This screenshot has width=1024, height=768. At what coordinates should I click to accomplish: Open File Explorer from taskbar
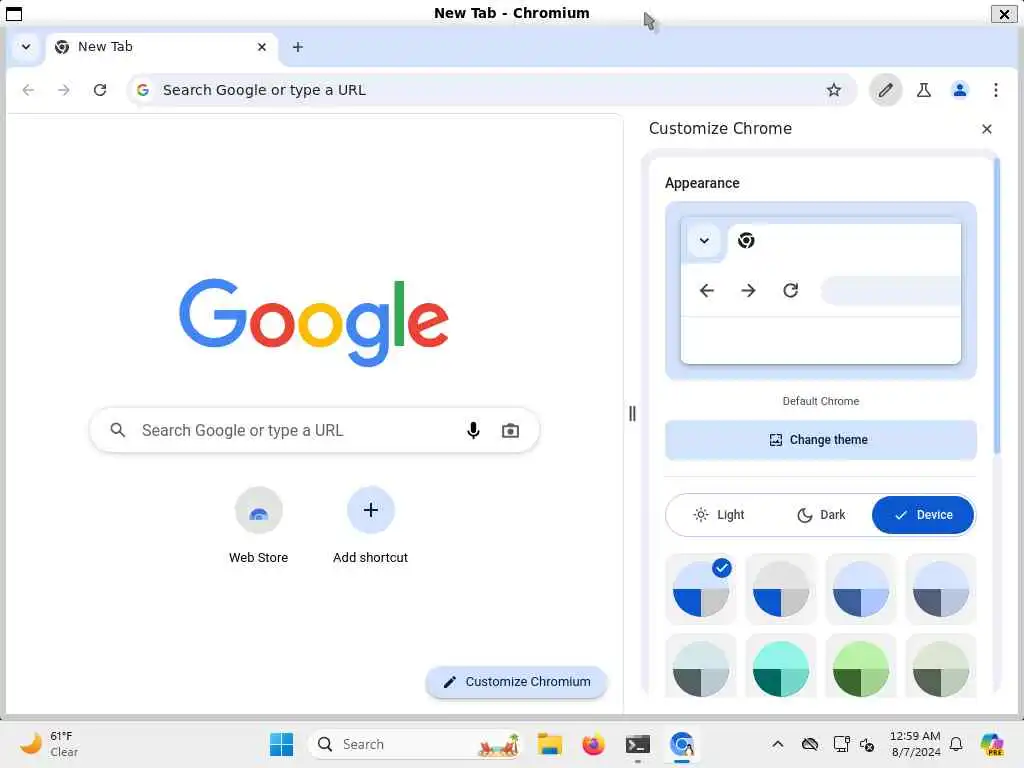[549, 744]
